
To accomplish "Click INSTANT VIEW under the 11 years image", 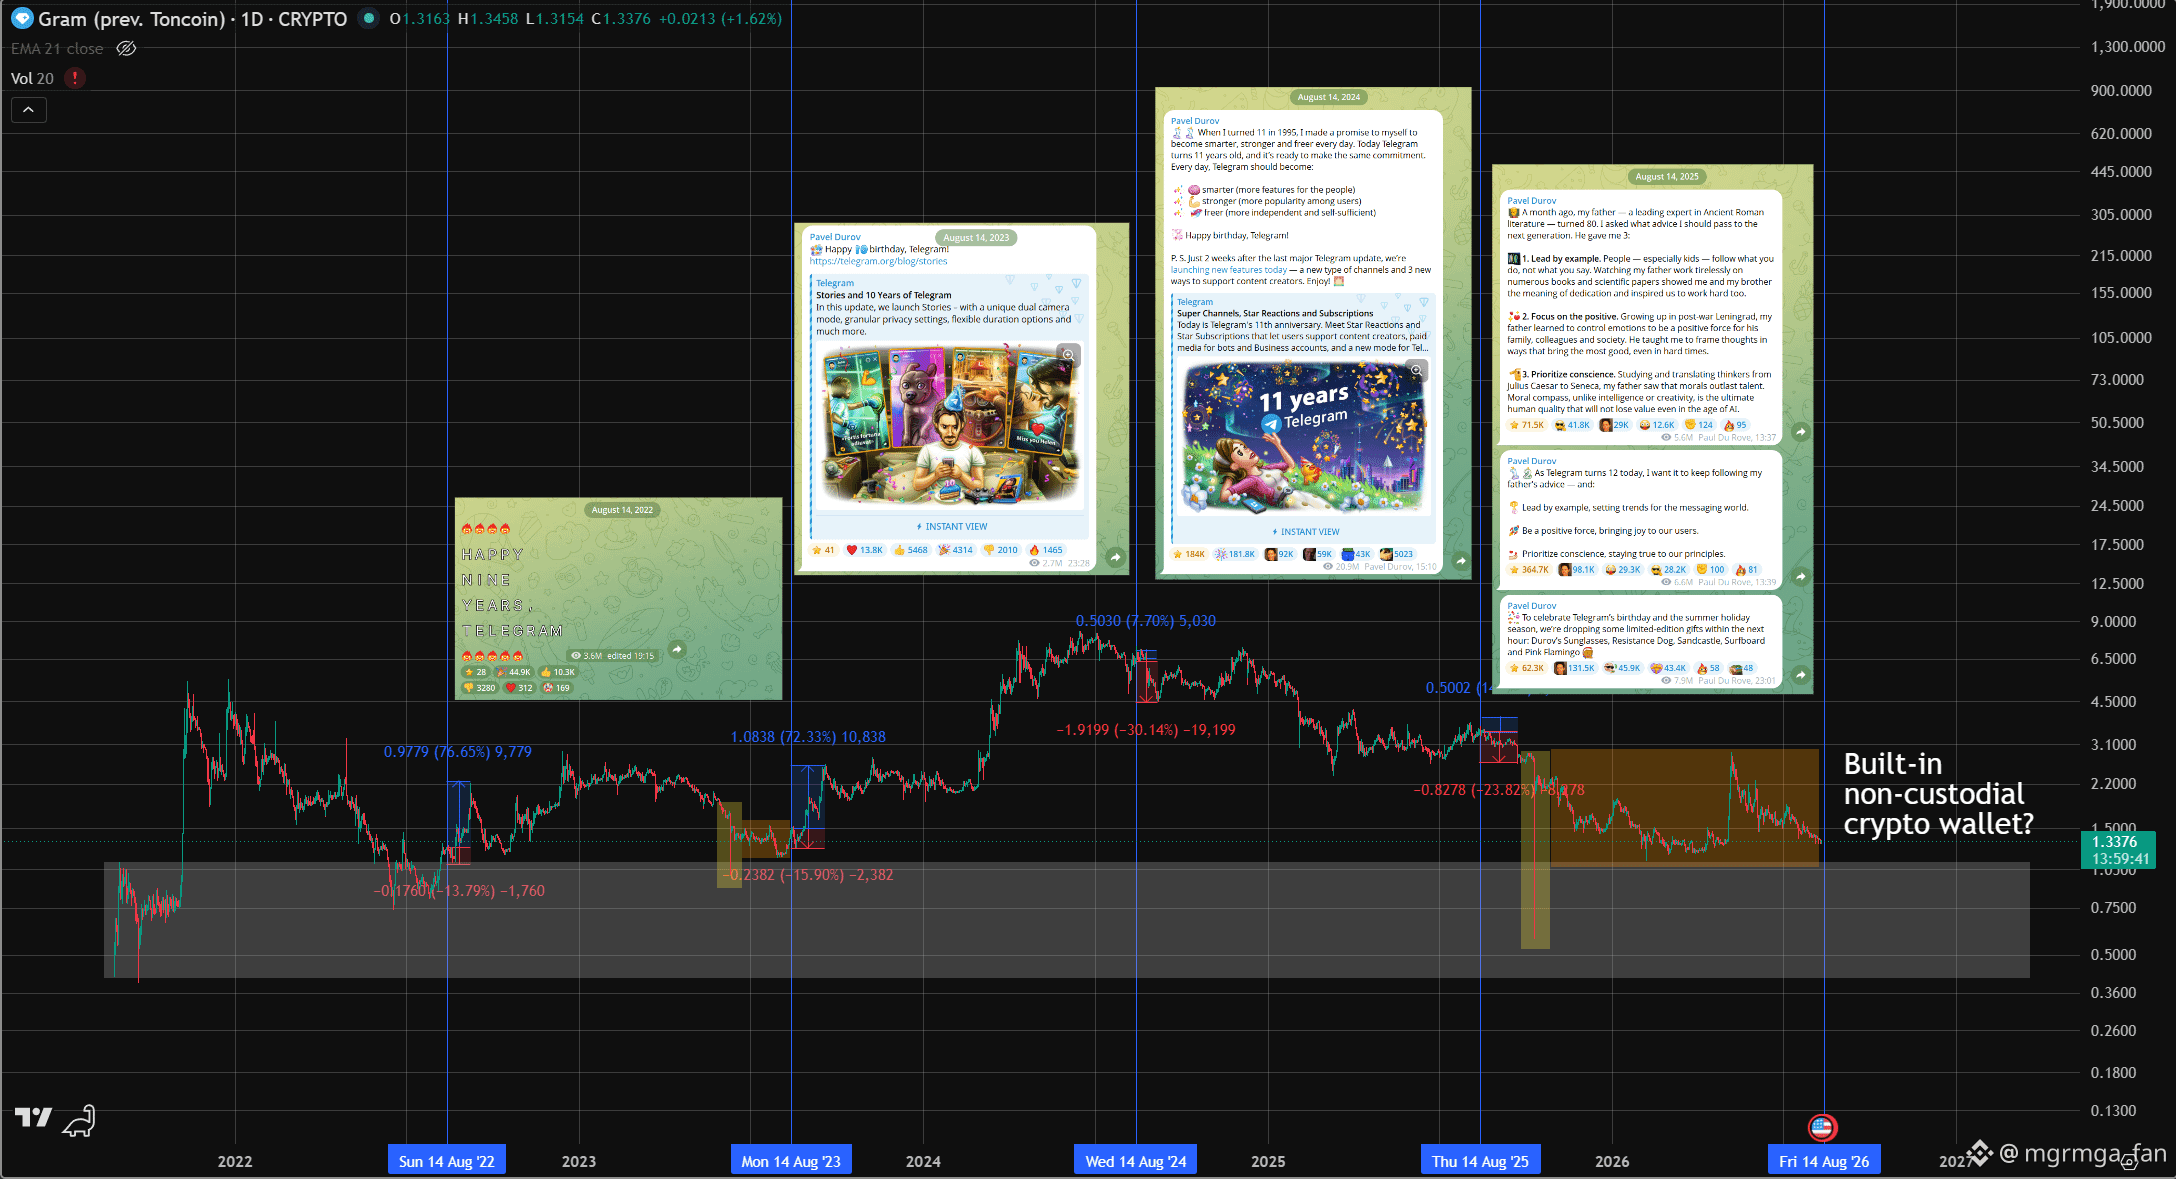I will coord(1306,532).
